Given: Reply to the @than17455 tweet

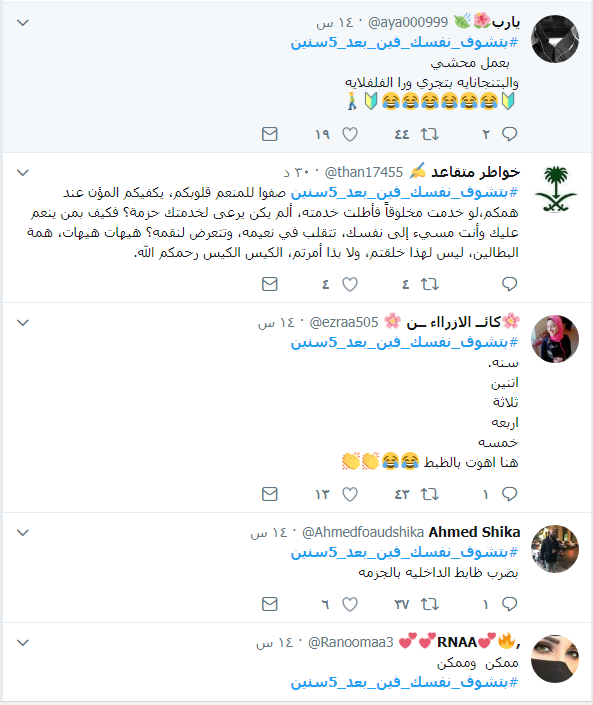Looking at the screenshot, I should (509, 284).
